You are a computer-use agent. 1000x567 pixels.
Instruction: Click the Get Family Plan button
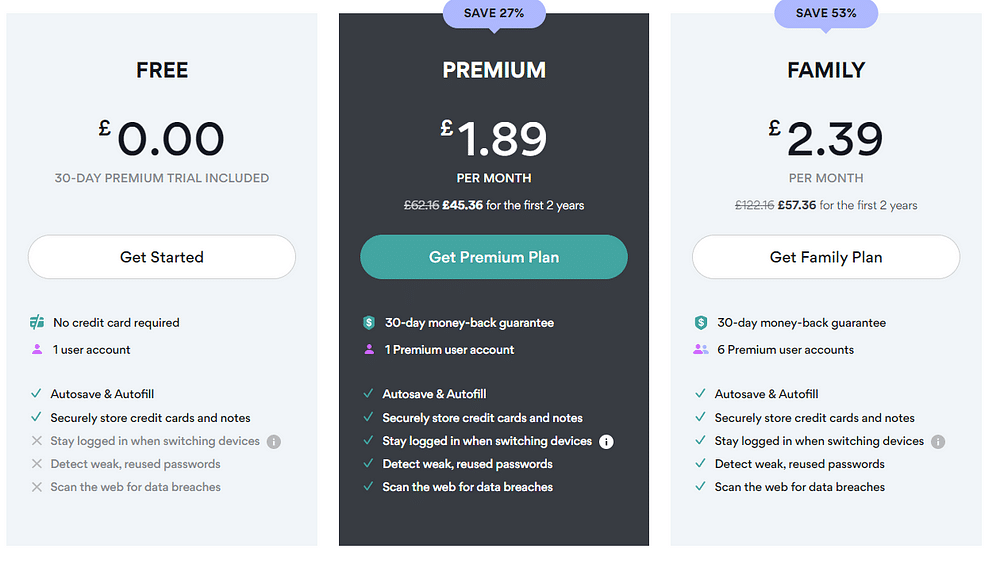(x=826, y=257)
